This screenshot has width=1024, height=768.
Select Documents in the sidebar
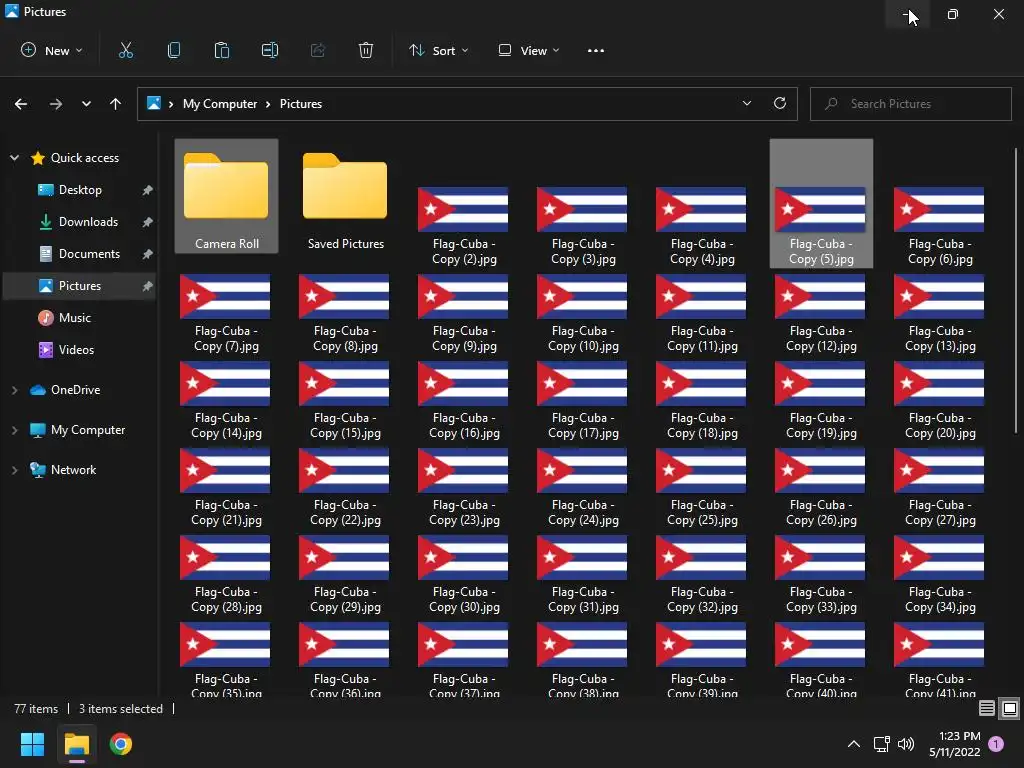[x=89, y=253]
